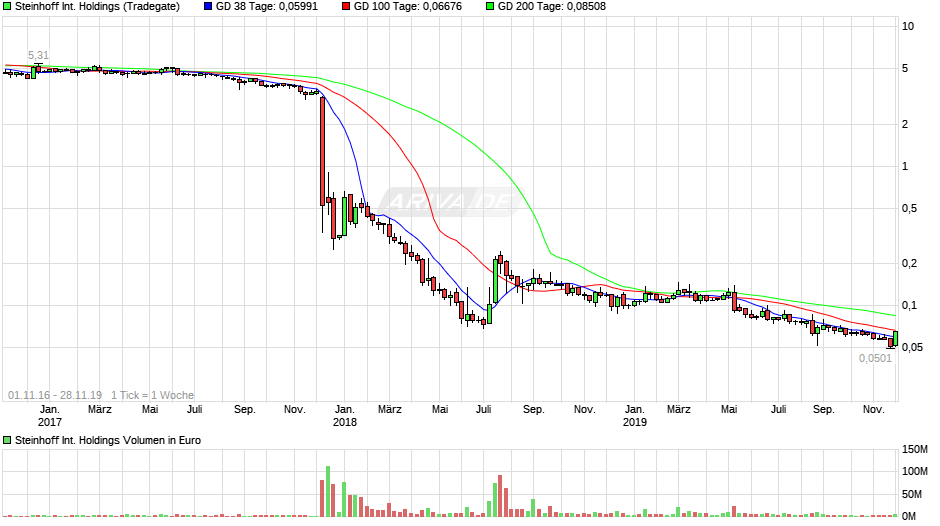
Task: Click the blue GD 38 Tage legend swatch
Action: (208, 7)
